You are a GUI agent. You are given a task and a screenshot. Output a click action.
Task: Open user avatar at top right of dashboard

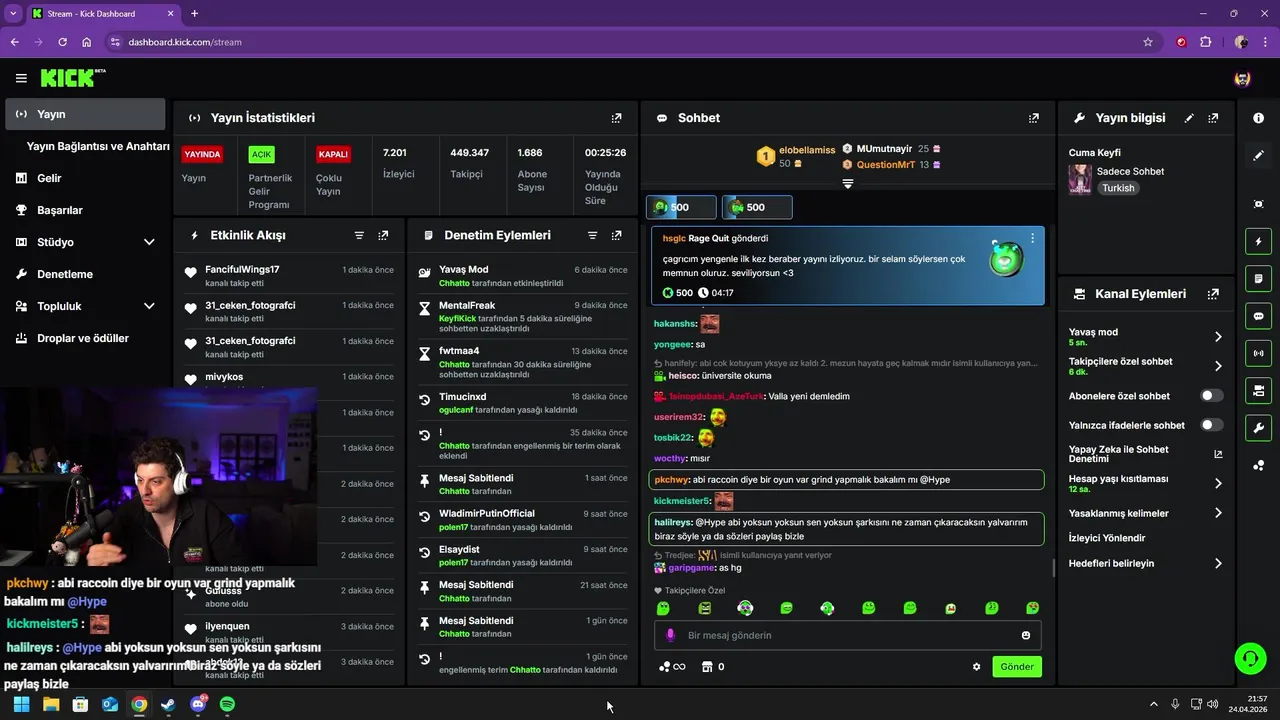(x=1242, y=78)
